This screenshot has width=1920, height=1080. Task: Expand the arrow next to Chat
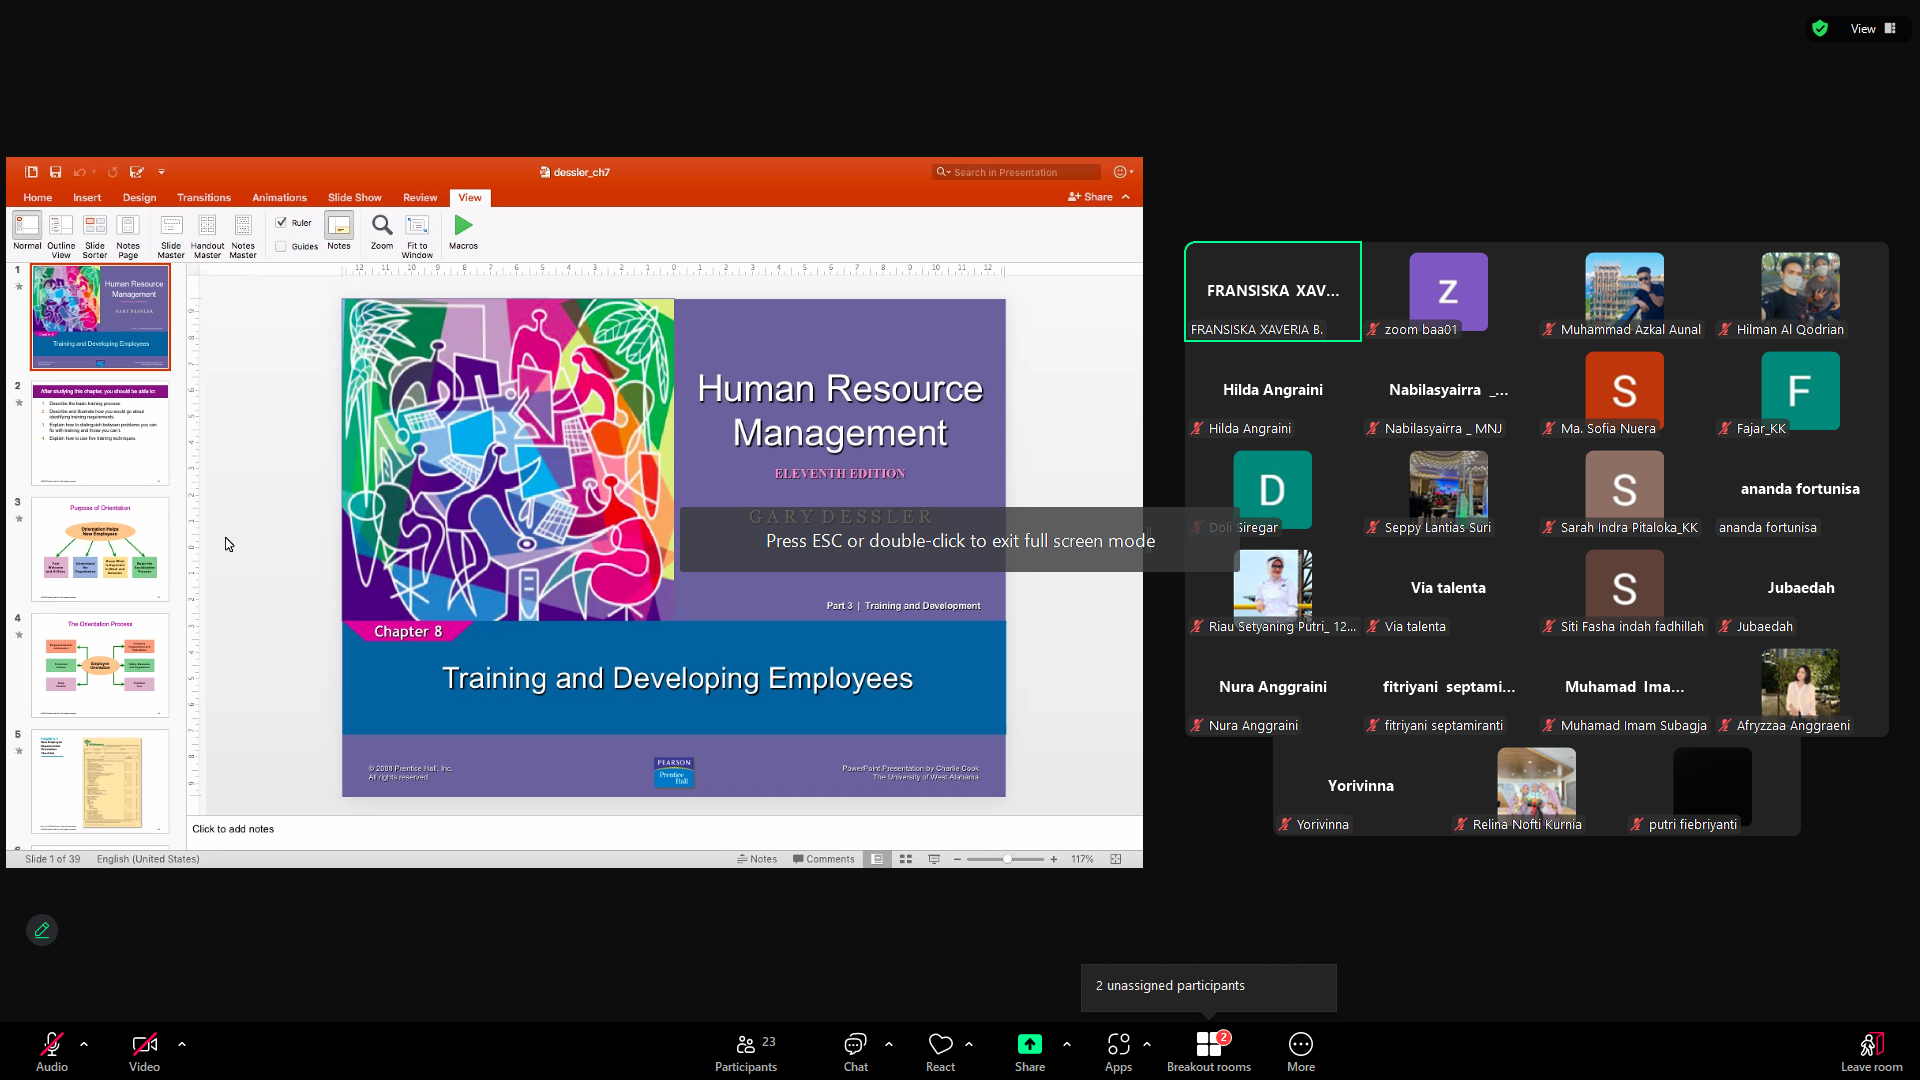(889, 1044)
